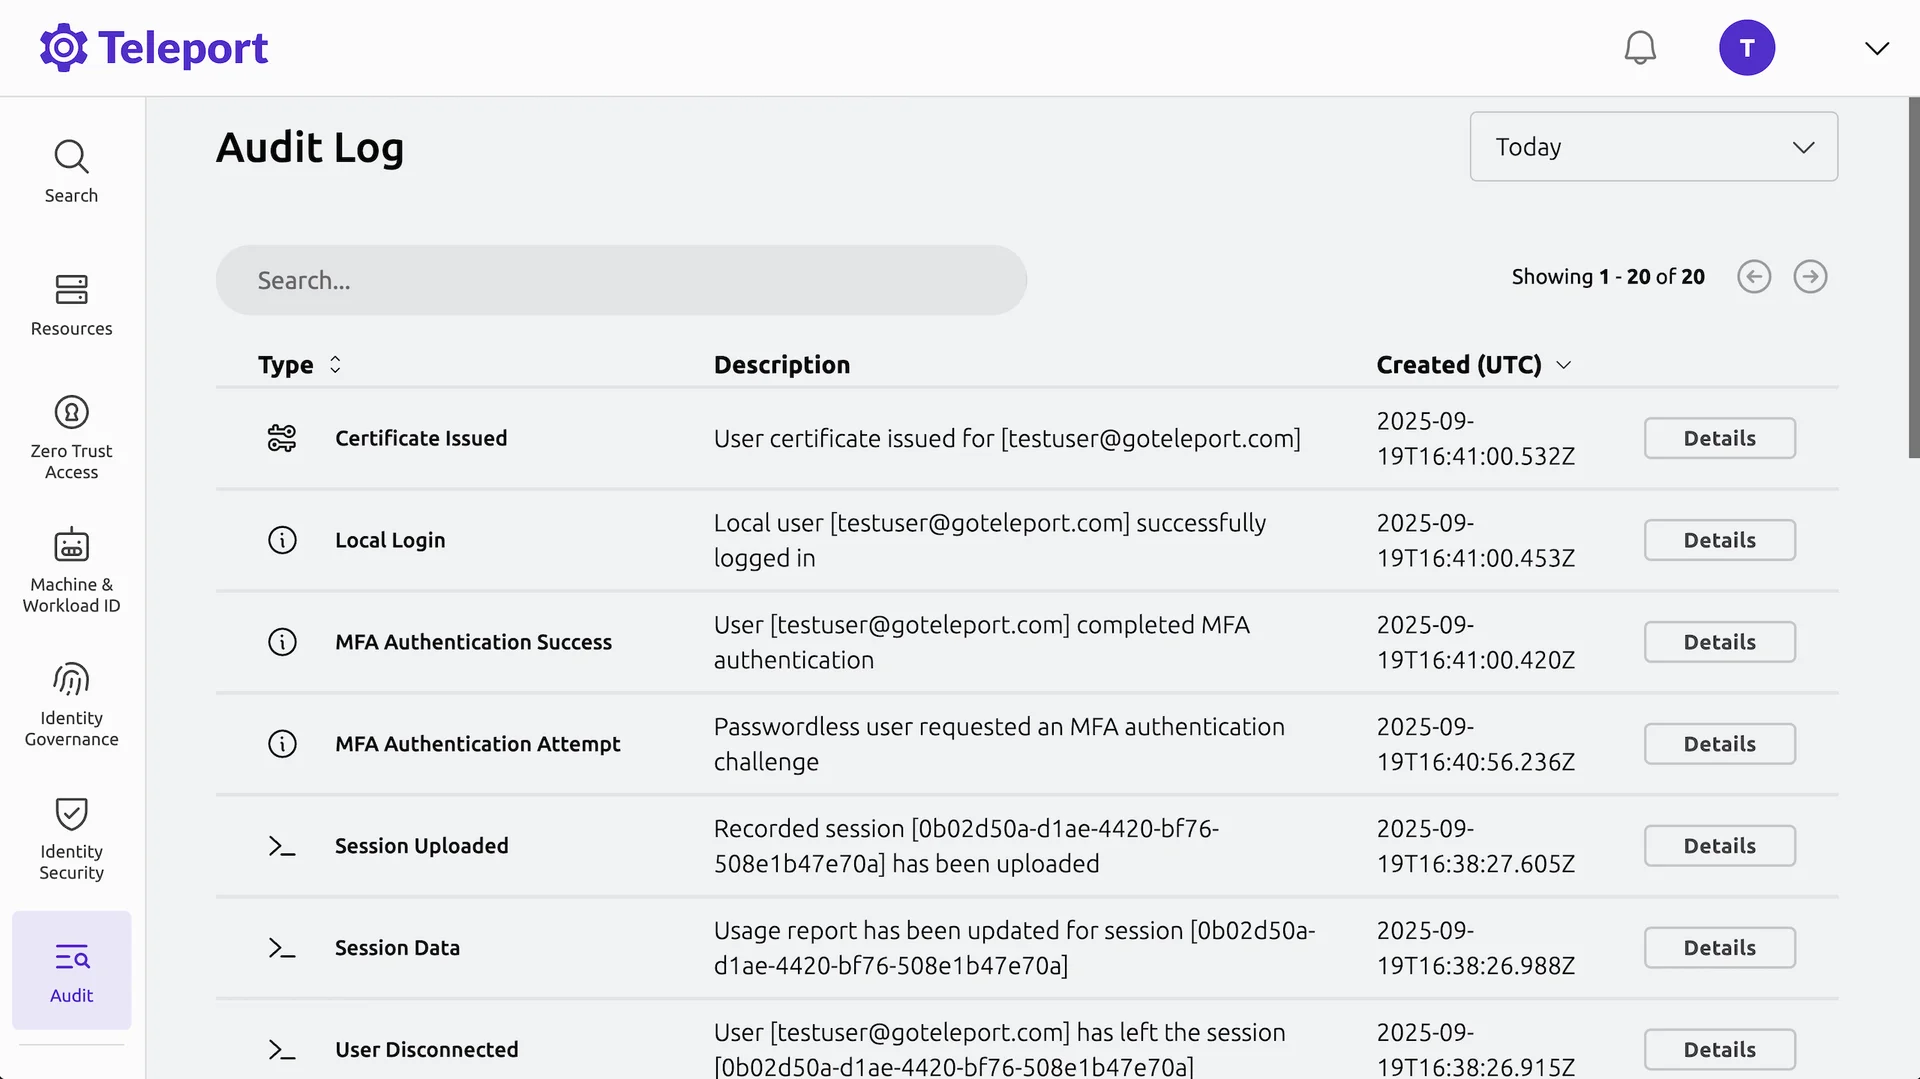This screenshot has height=1079, width=1920.
Task: Open Machine & Workload ID section
Action: [x=71, y=571]
